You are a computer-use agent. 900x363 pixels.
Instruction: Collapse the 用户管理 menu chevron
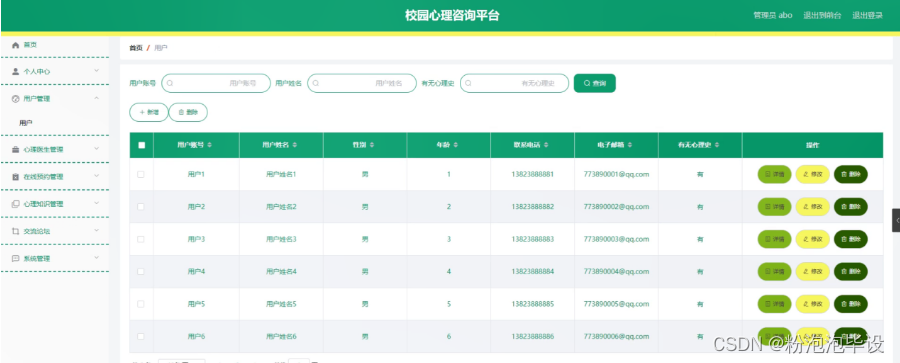point(96,98)
